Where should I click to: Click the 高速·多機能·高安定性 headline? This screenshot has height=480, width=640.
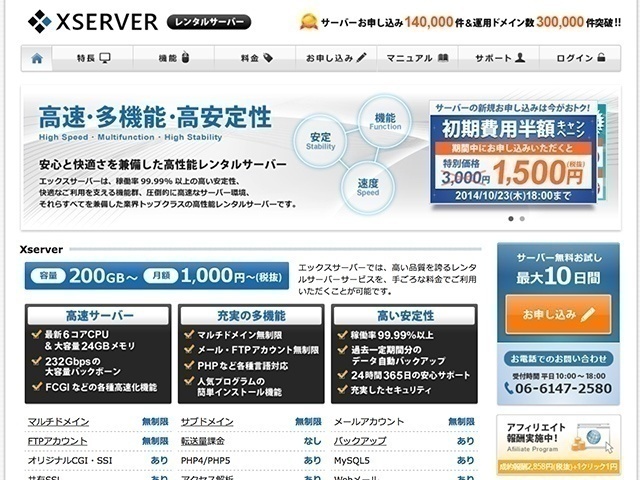(x=155, y=117)
